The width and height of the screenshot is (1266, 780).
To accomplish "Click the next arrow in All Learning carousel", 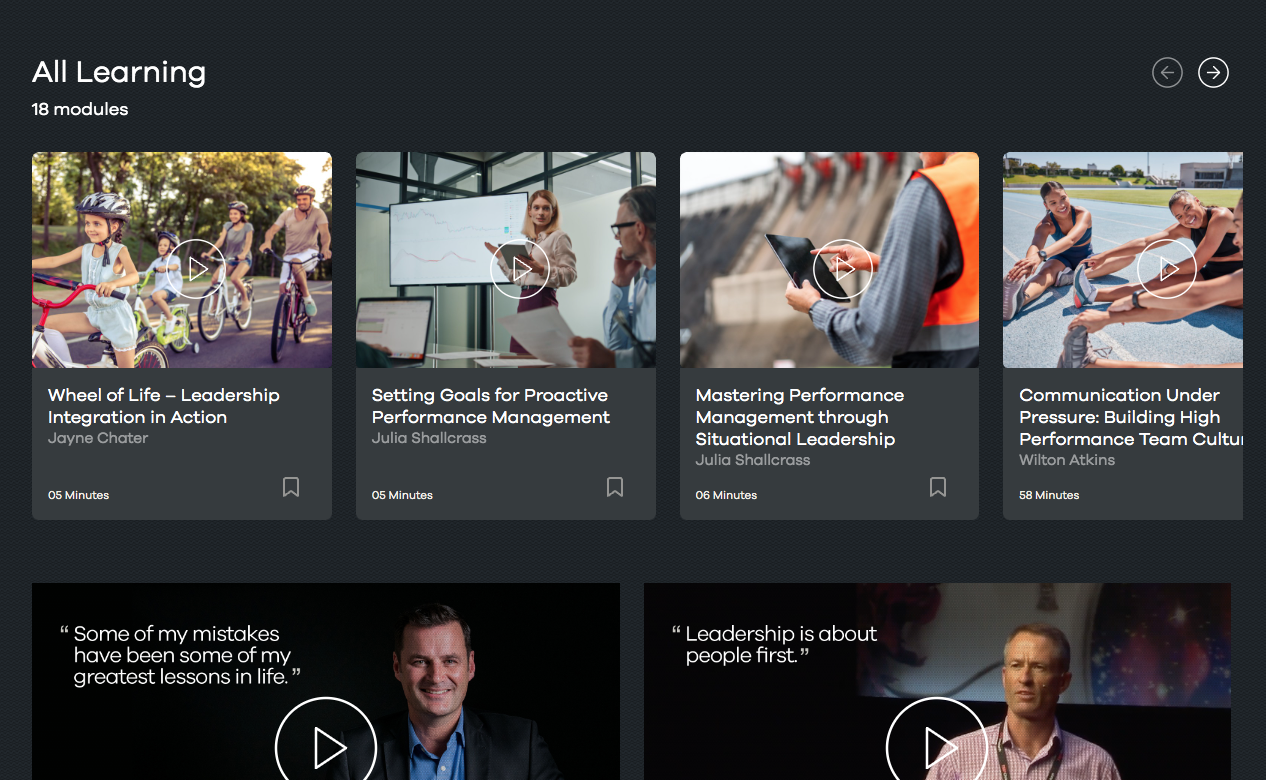I will pos(1213,73).
